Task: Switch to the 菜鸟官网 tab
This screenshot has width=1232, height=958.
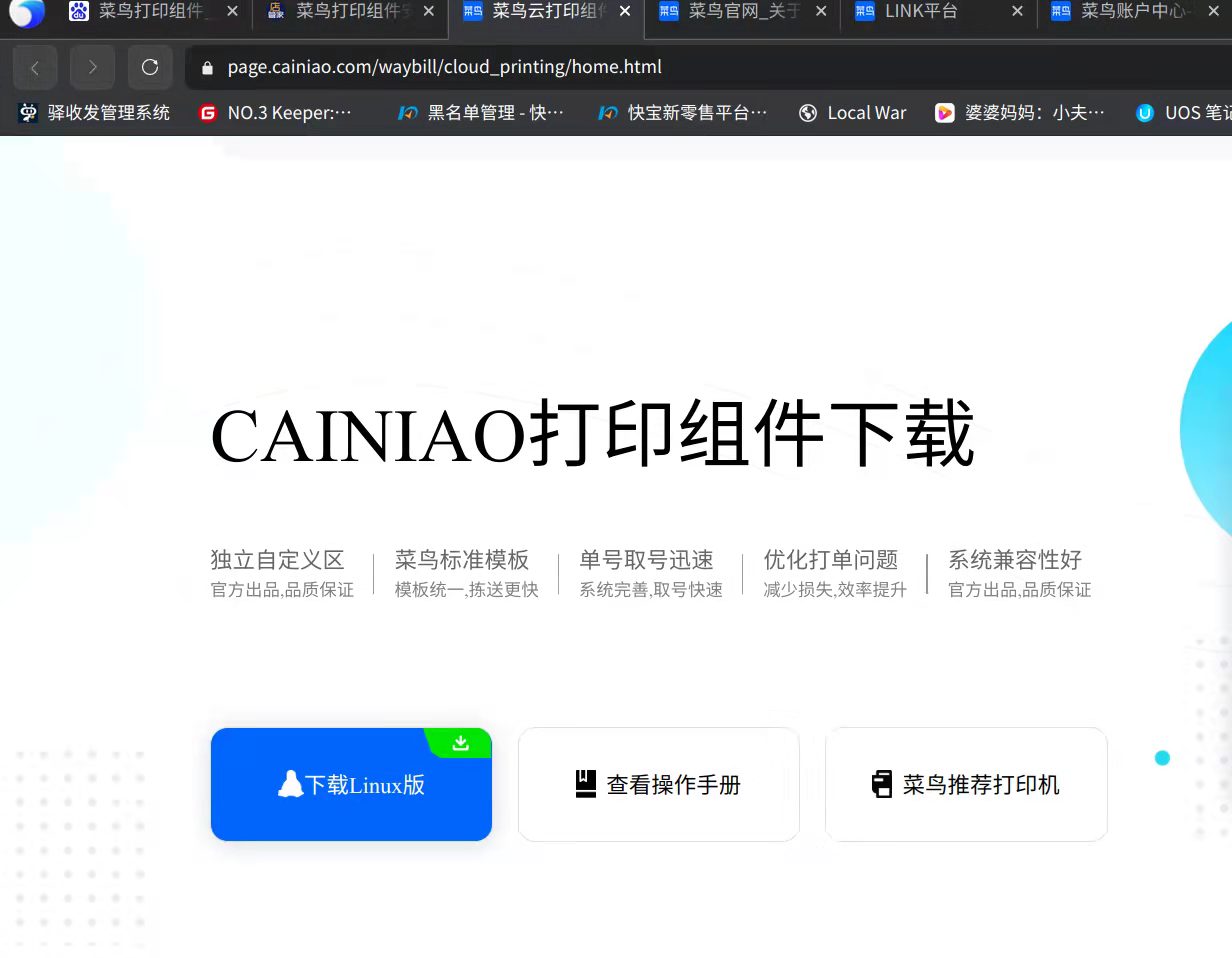Action: click(x=740, y=11)
